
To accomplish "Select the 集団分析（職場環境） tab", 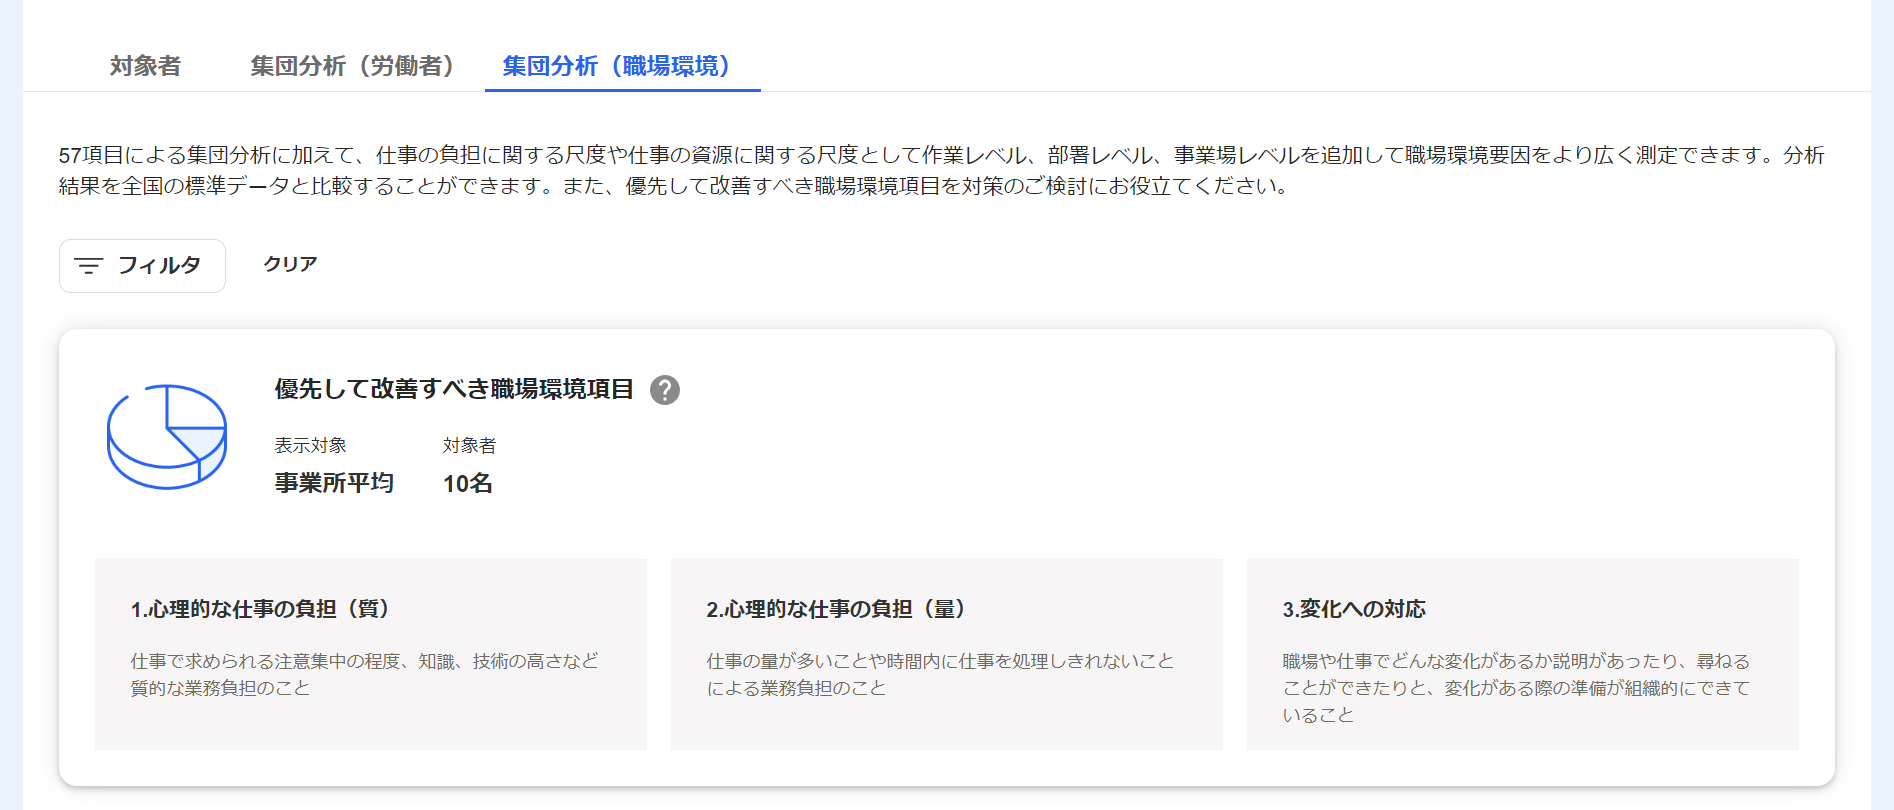I will click(x=622, y=66).
